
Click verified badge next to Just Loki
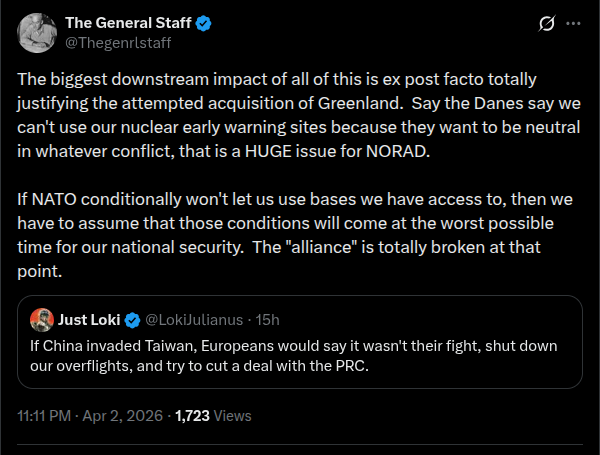pyautogui.click(x=130, y=320)
